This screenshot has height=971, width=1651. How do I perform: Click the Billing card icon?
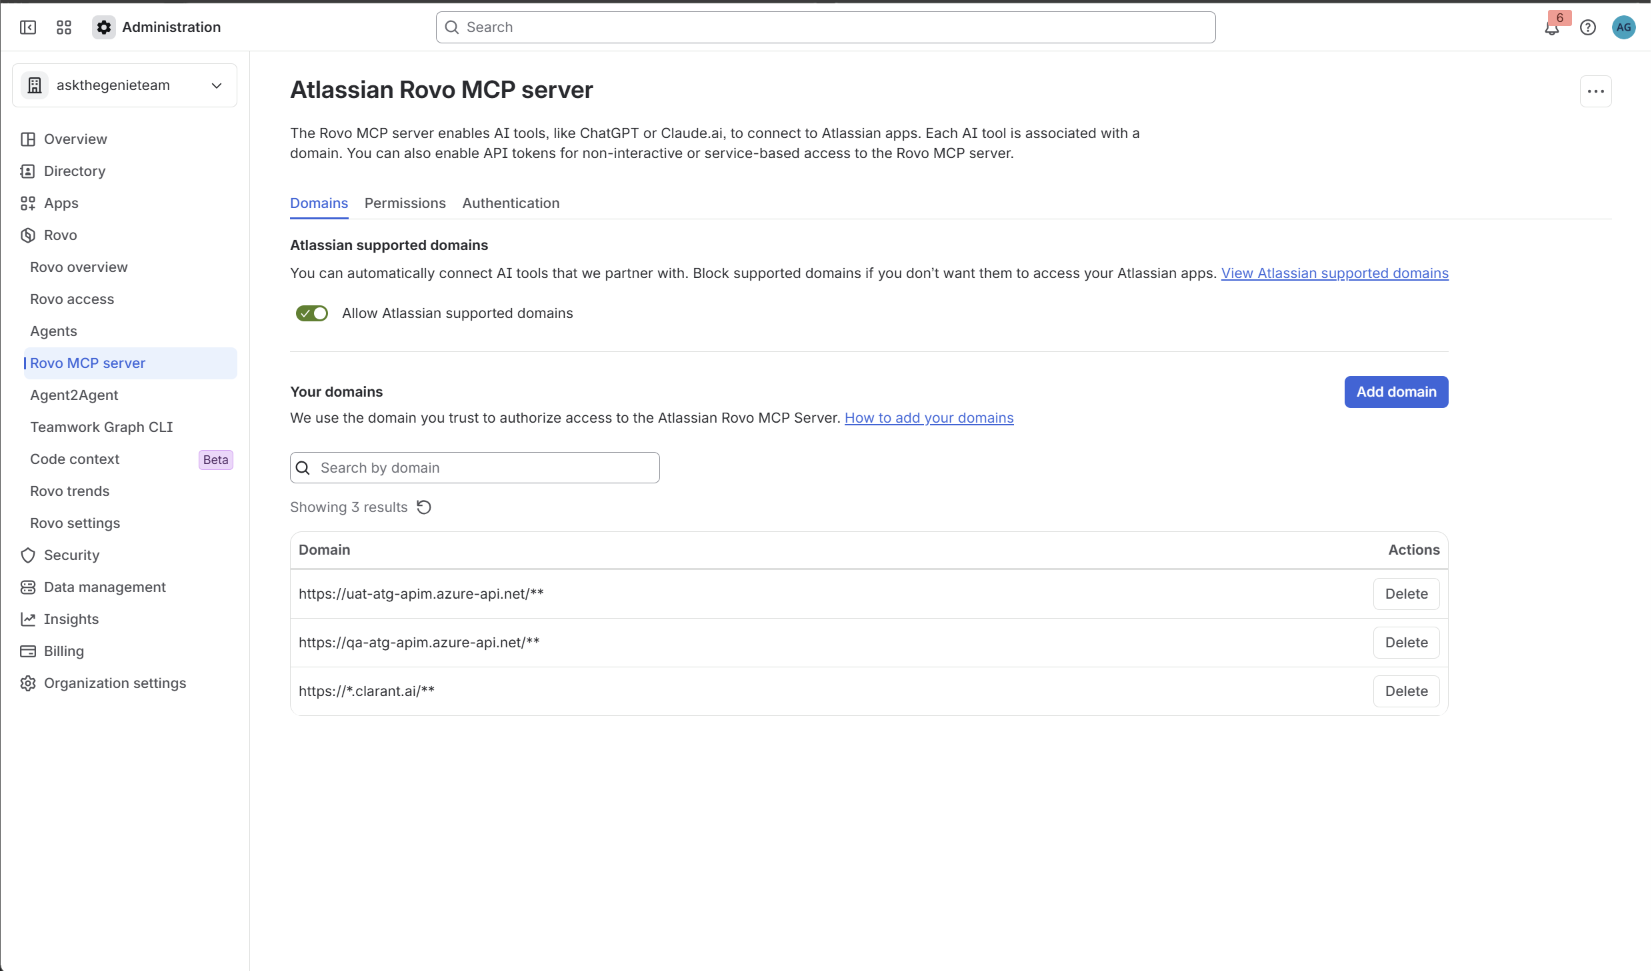pos(28,651)
